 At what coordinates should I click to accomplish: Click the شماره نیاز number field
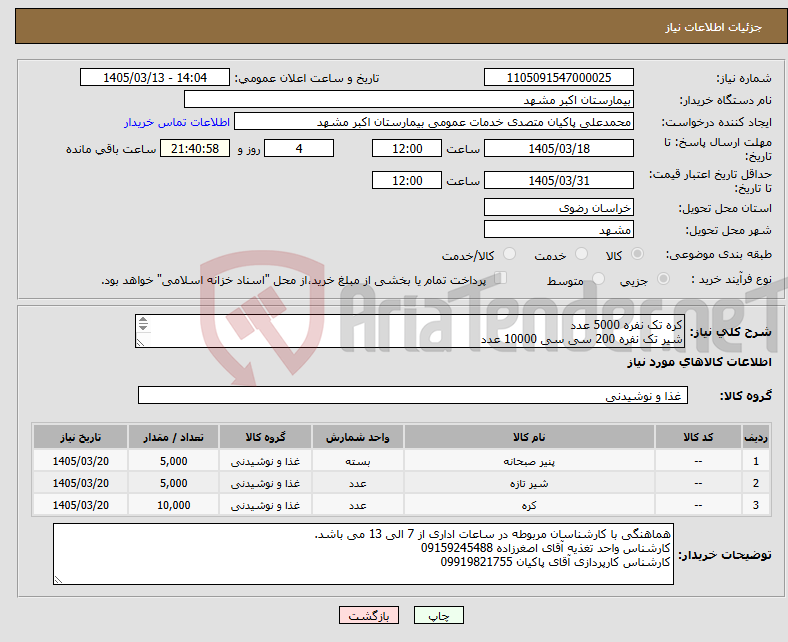tap(558, 77)
